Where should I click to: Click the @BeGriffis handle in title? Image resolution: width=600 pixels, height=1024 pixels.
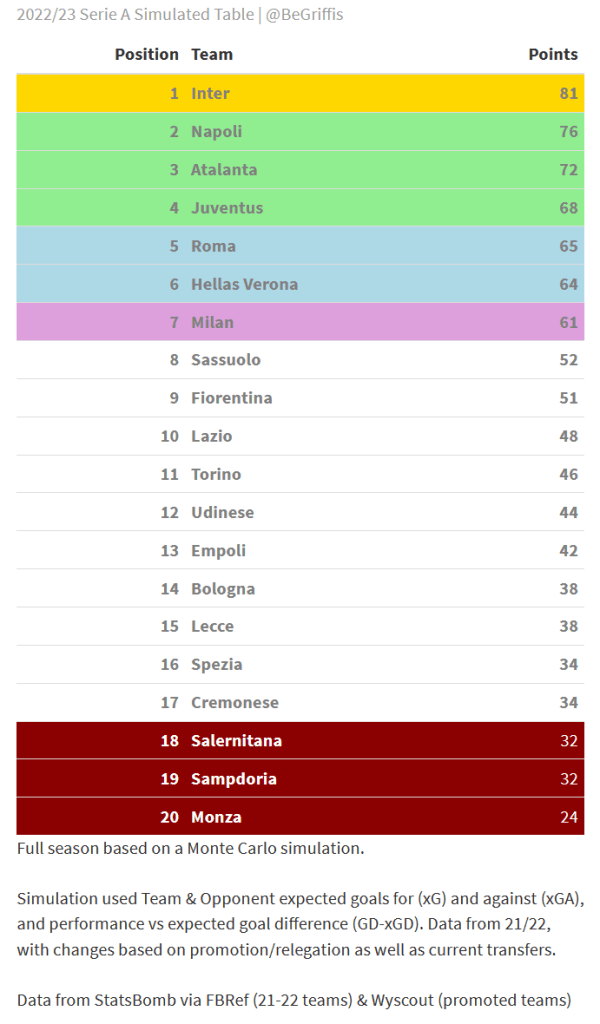click(304, 15)
